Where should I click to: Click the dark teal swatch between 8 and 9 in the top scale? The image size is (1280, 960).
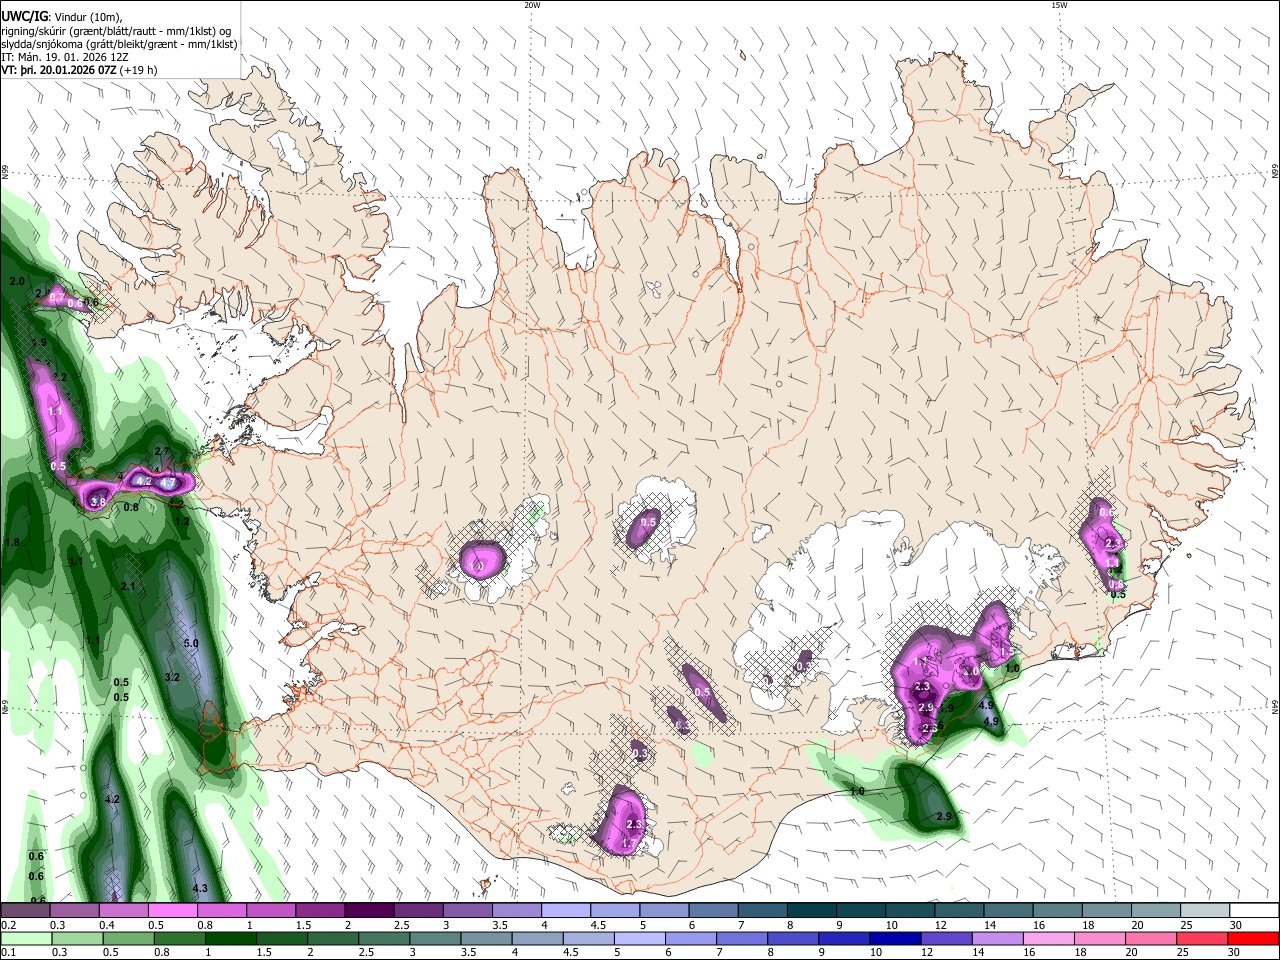[811, 911]
